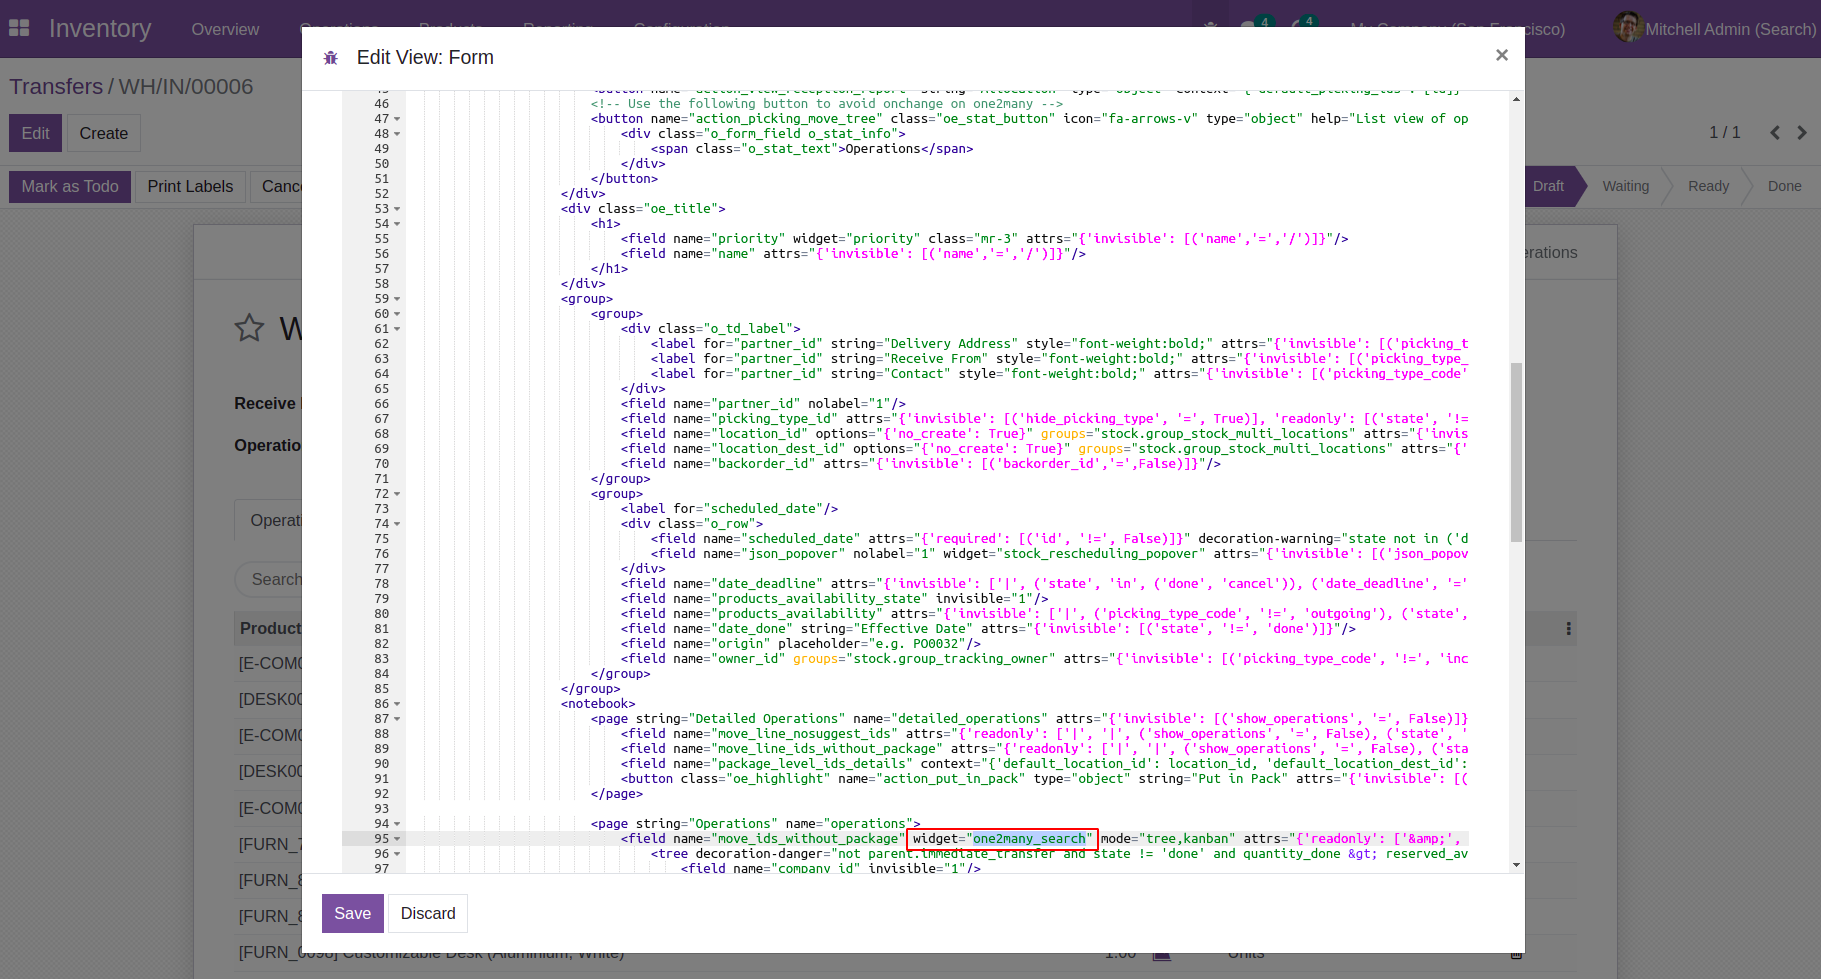
Task: Click div class "oe_title" line 53
Action: pyautogui.click(x=643, y=209)
